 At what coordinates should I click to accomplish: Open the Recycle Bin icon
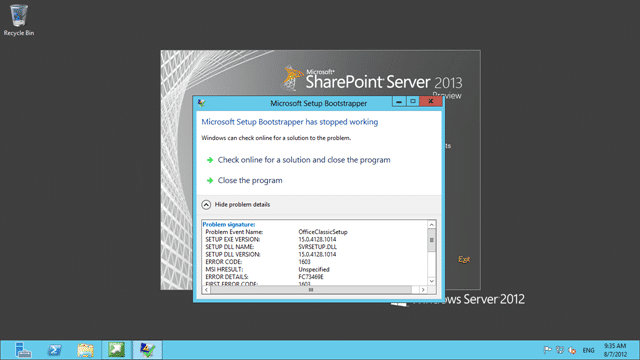pos(18,20)
